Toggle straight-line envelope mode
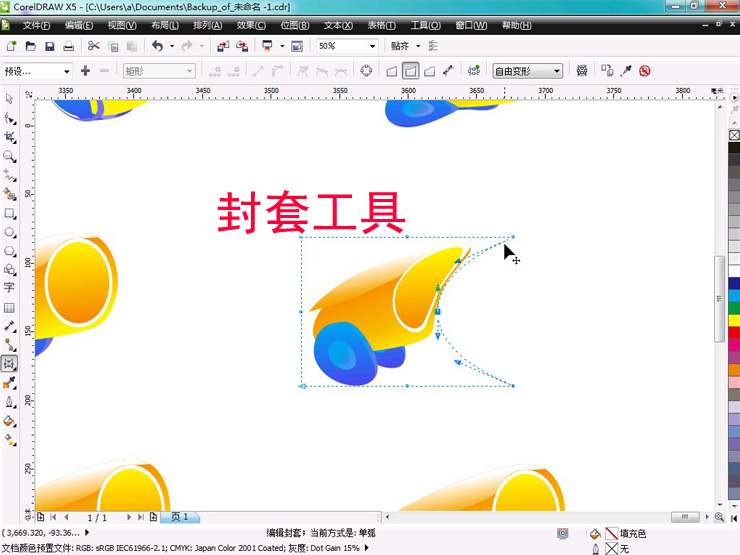 pyautogui.click(x=391, y=71)
